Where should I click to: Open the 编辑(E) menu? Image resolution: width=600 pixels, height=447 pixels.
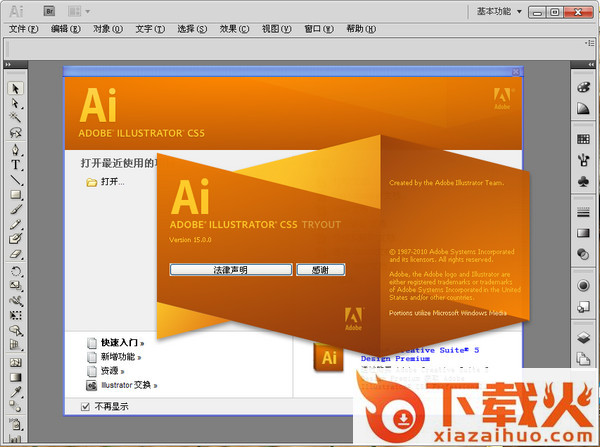(x=66, y=29)
